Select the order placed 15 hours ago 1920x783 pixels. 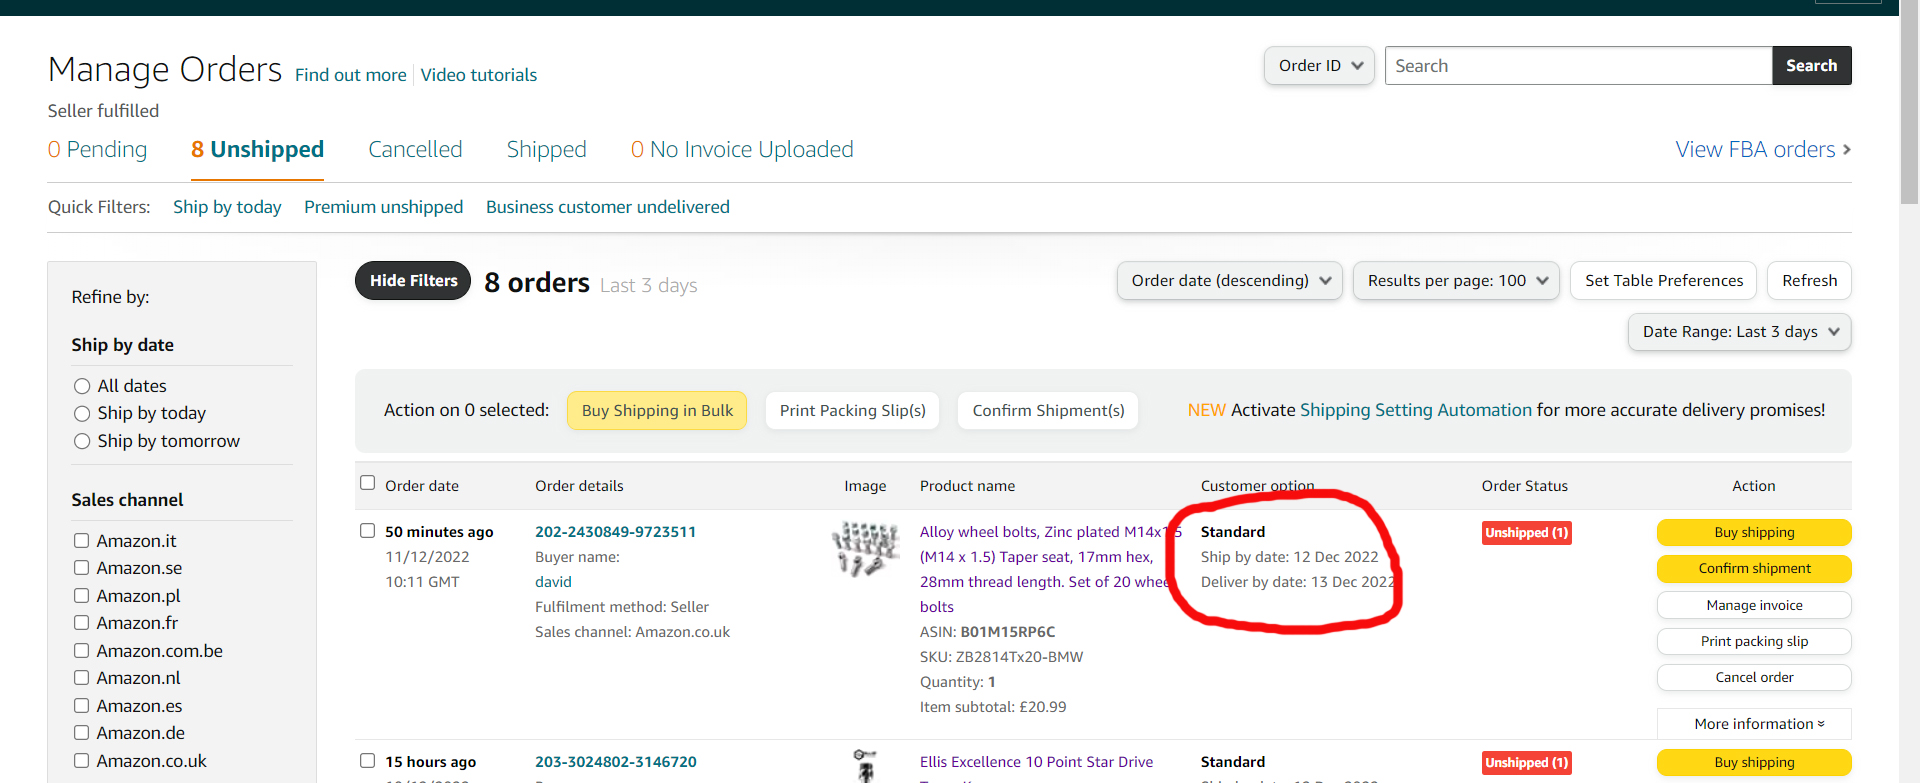coord(368,761)
